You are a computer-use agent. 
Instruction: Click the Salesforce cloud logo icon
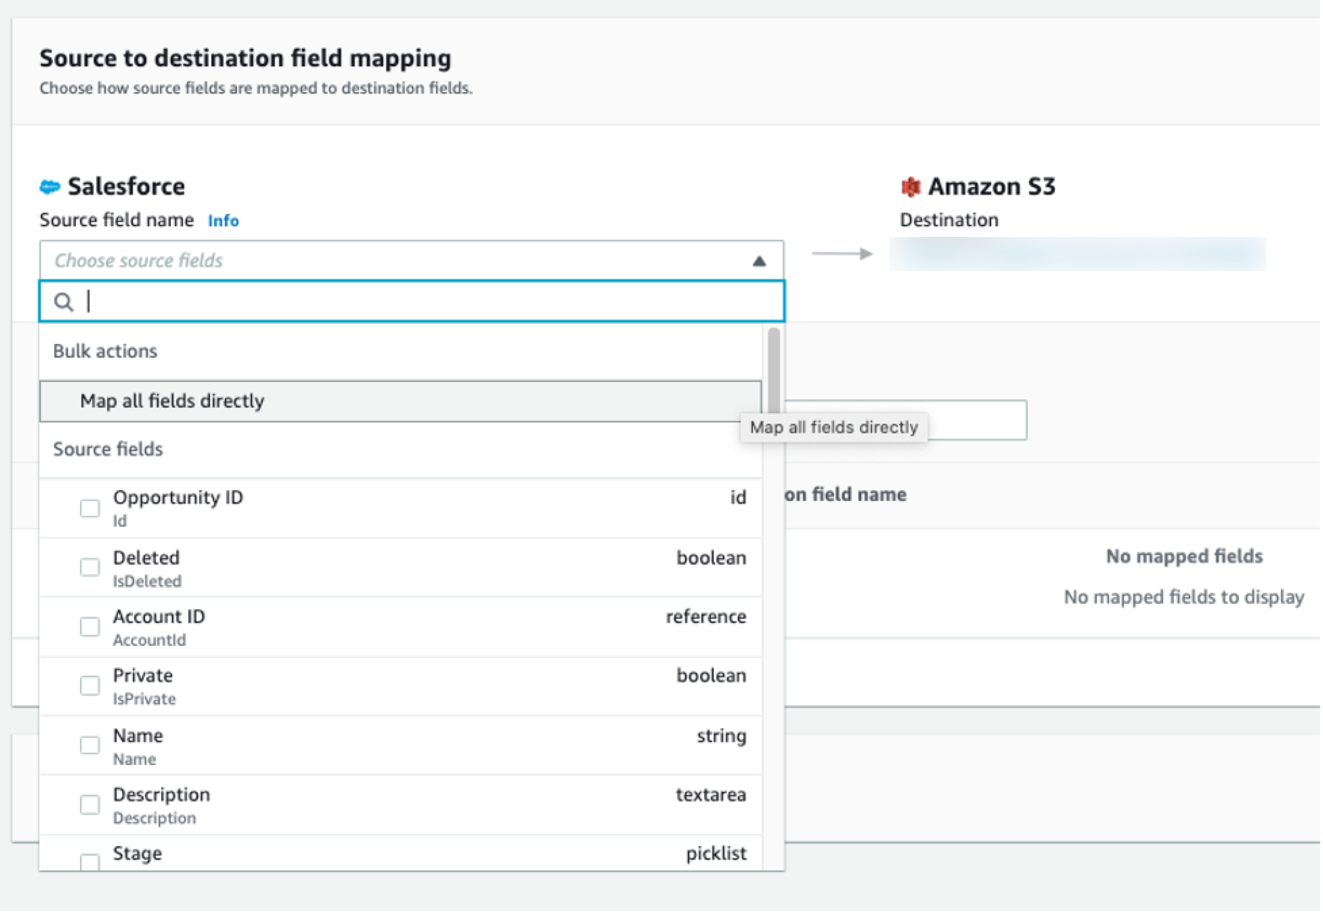click(x=50, y=187)
